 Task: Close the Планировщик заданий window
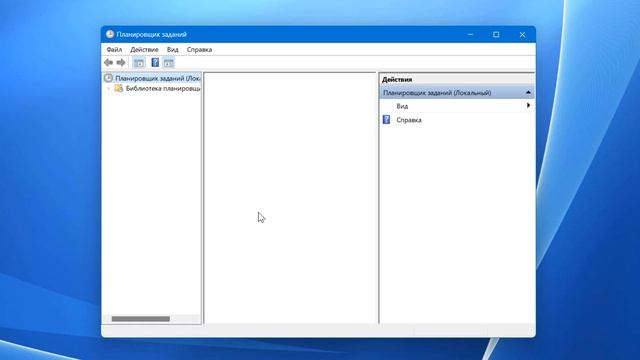[x=522, y=35]
